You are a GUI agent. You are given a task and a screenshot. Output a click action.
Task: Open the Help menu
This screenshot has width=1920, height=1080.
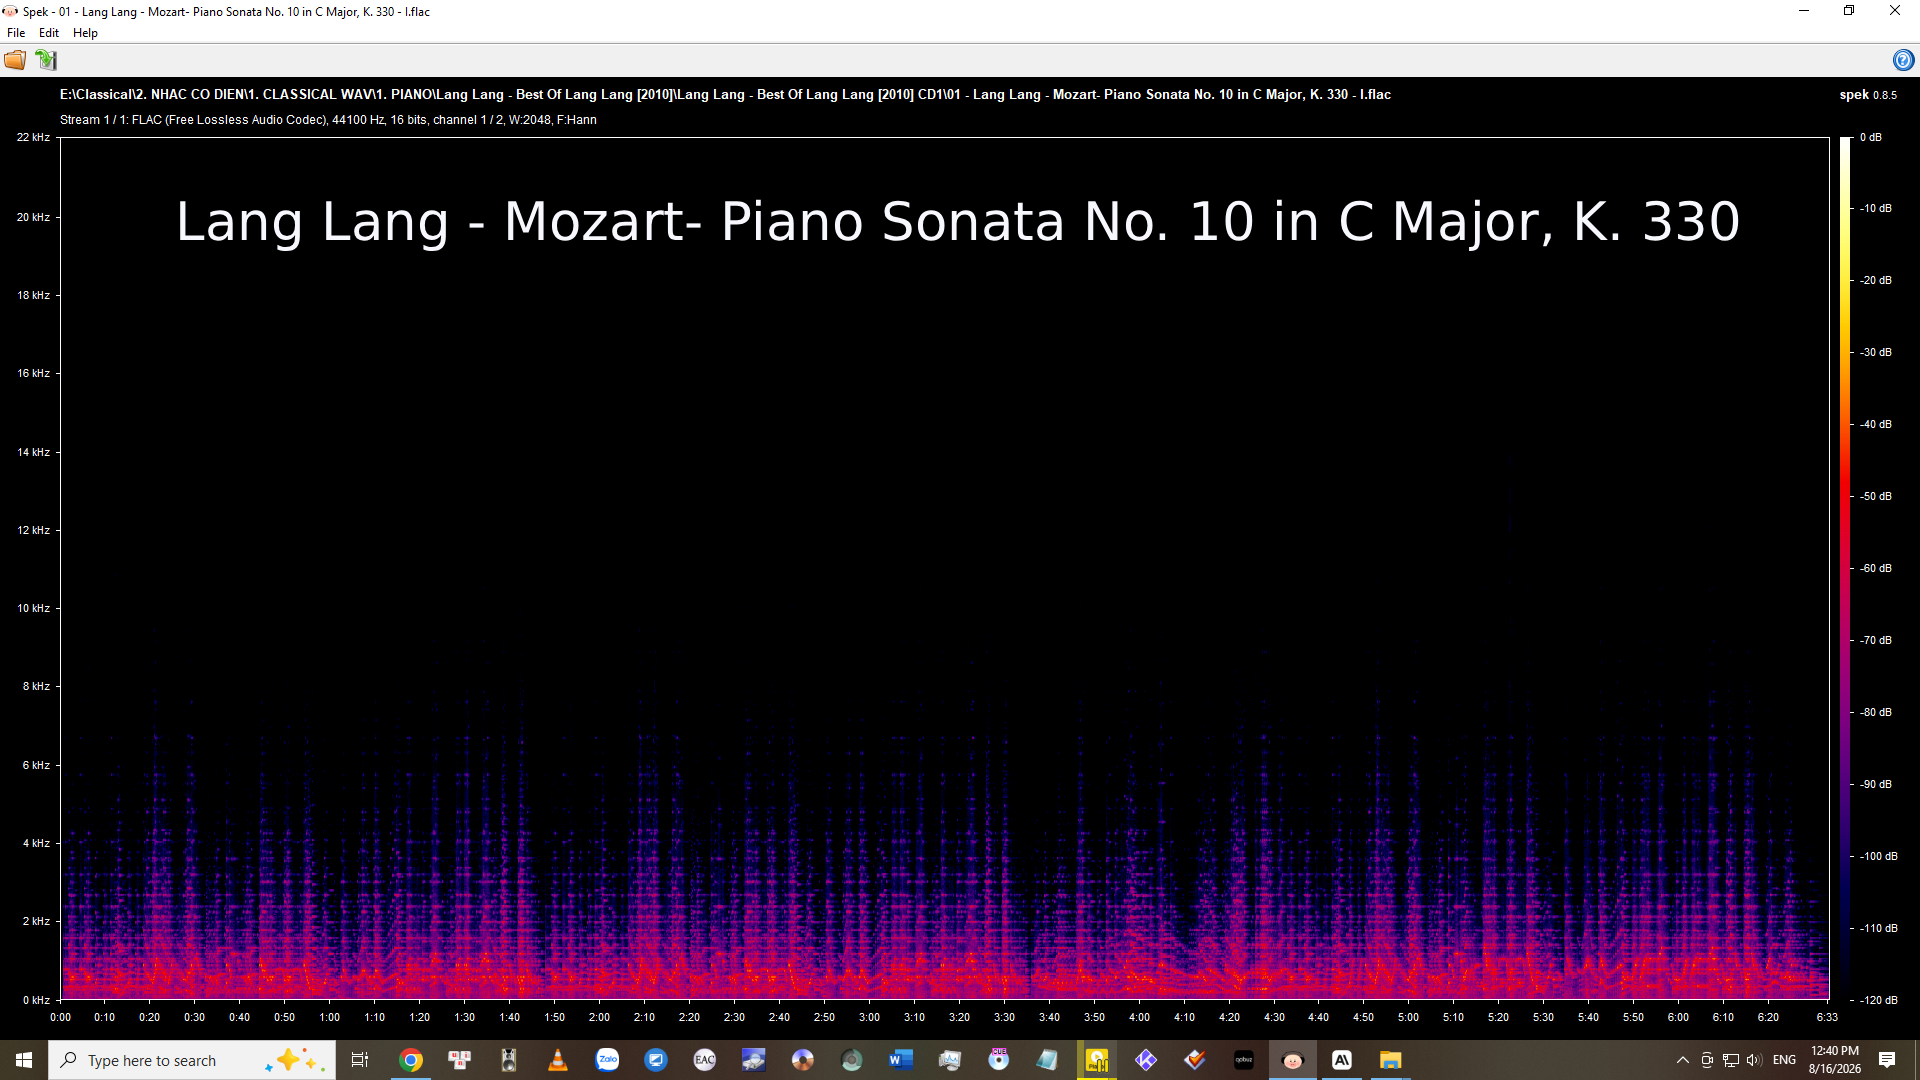click(85, 33)
